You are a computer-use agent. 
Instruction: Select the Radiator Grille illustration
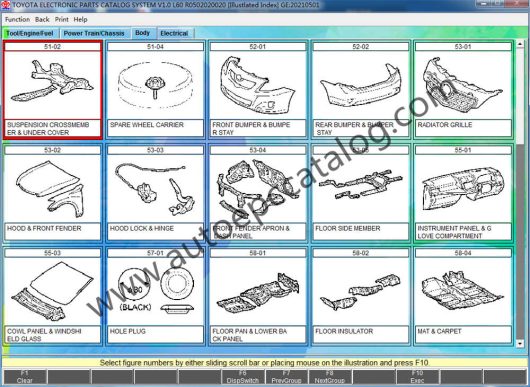(x=463, y=85)
